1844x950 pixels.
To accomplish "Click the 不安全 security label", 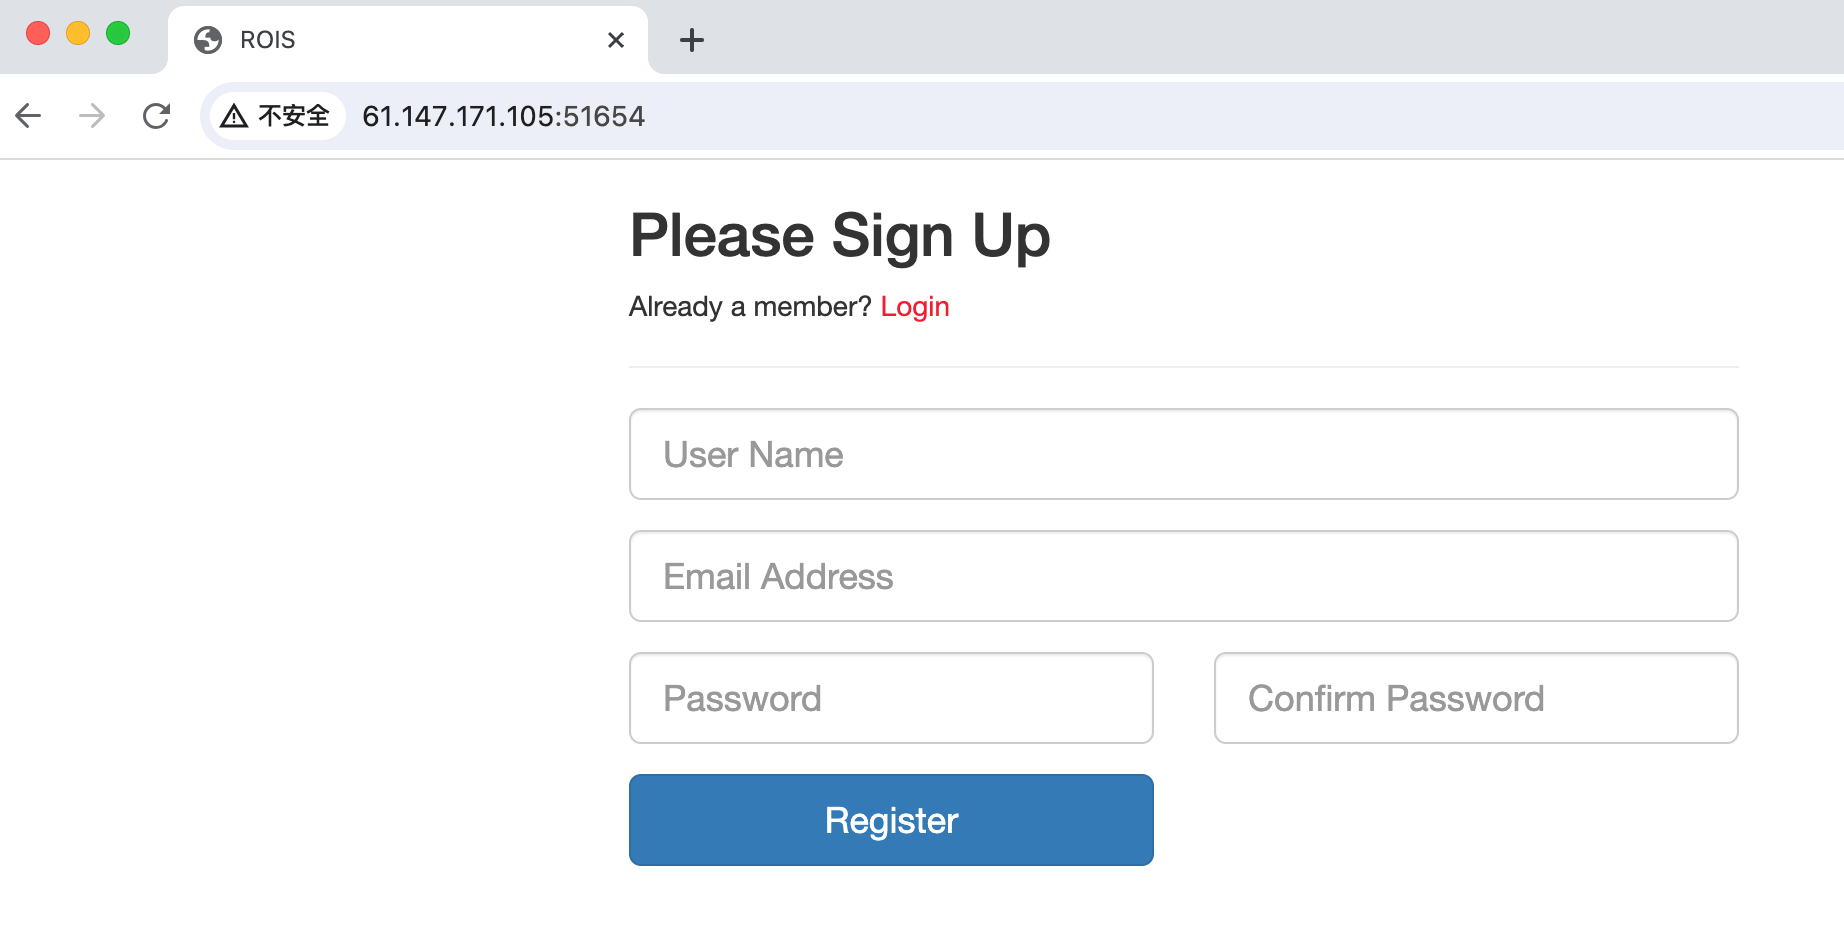I will tap(293, 116).
